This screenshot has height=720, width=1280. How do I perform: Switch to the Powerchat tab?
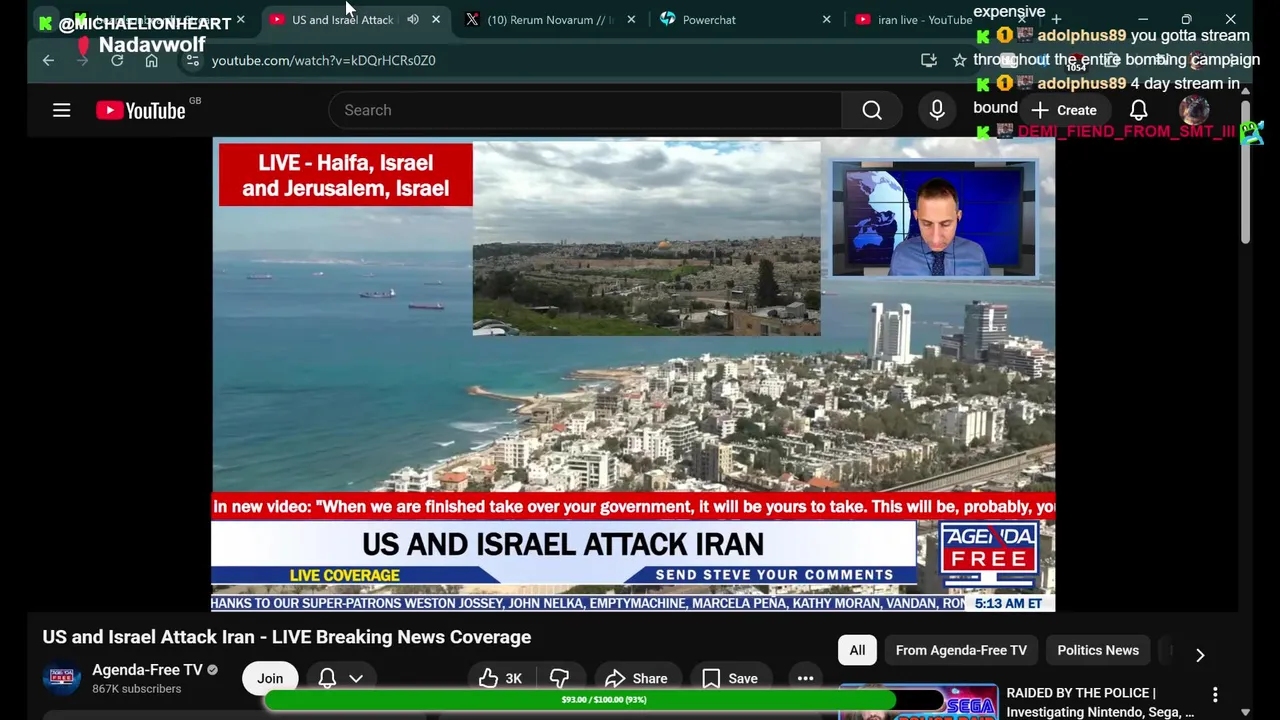coord(745,19)
